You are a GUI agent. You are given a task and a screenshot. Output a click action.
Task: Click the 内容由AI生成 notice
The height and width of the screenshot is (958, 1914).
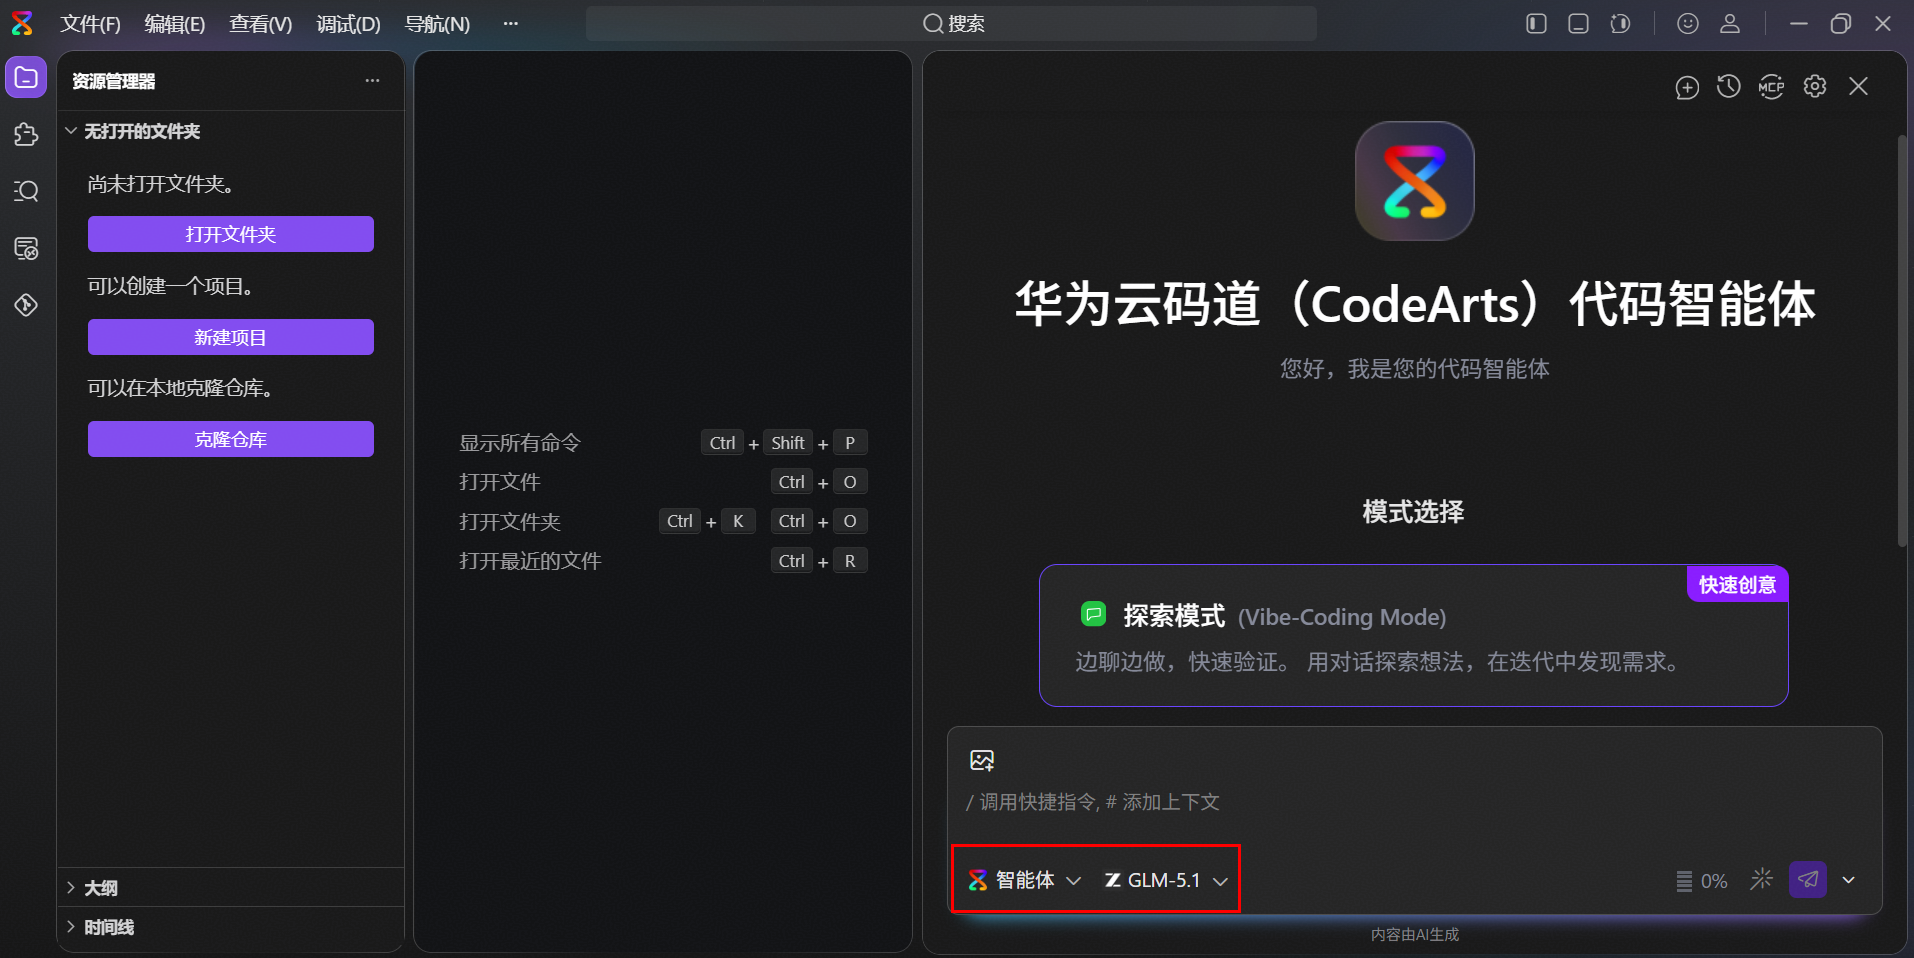click(x=1414, y=934)
